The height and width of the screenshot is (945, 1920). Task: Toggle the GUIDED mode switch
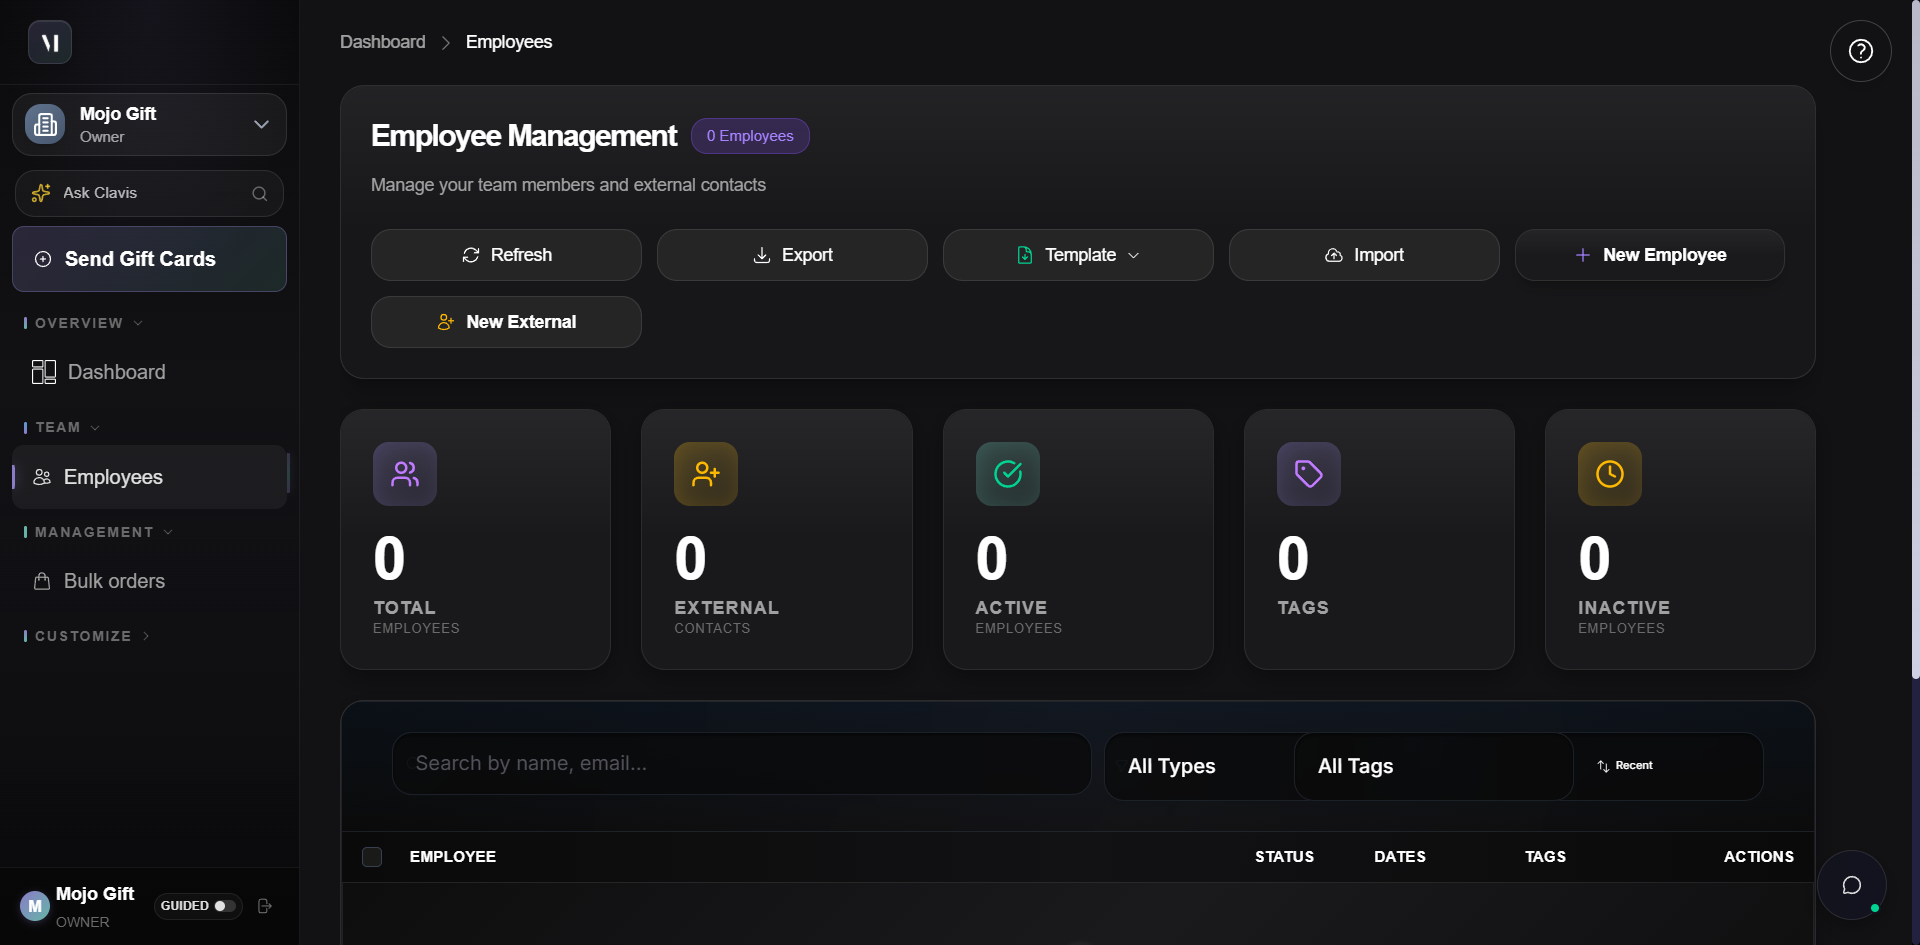point(225,906)
